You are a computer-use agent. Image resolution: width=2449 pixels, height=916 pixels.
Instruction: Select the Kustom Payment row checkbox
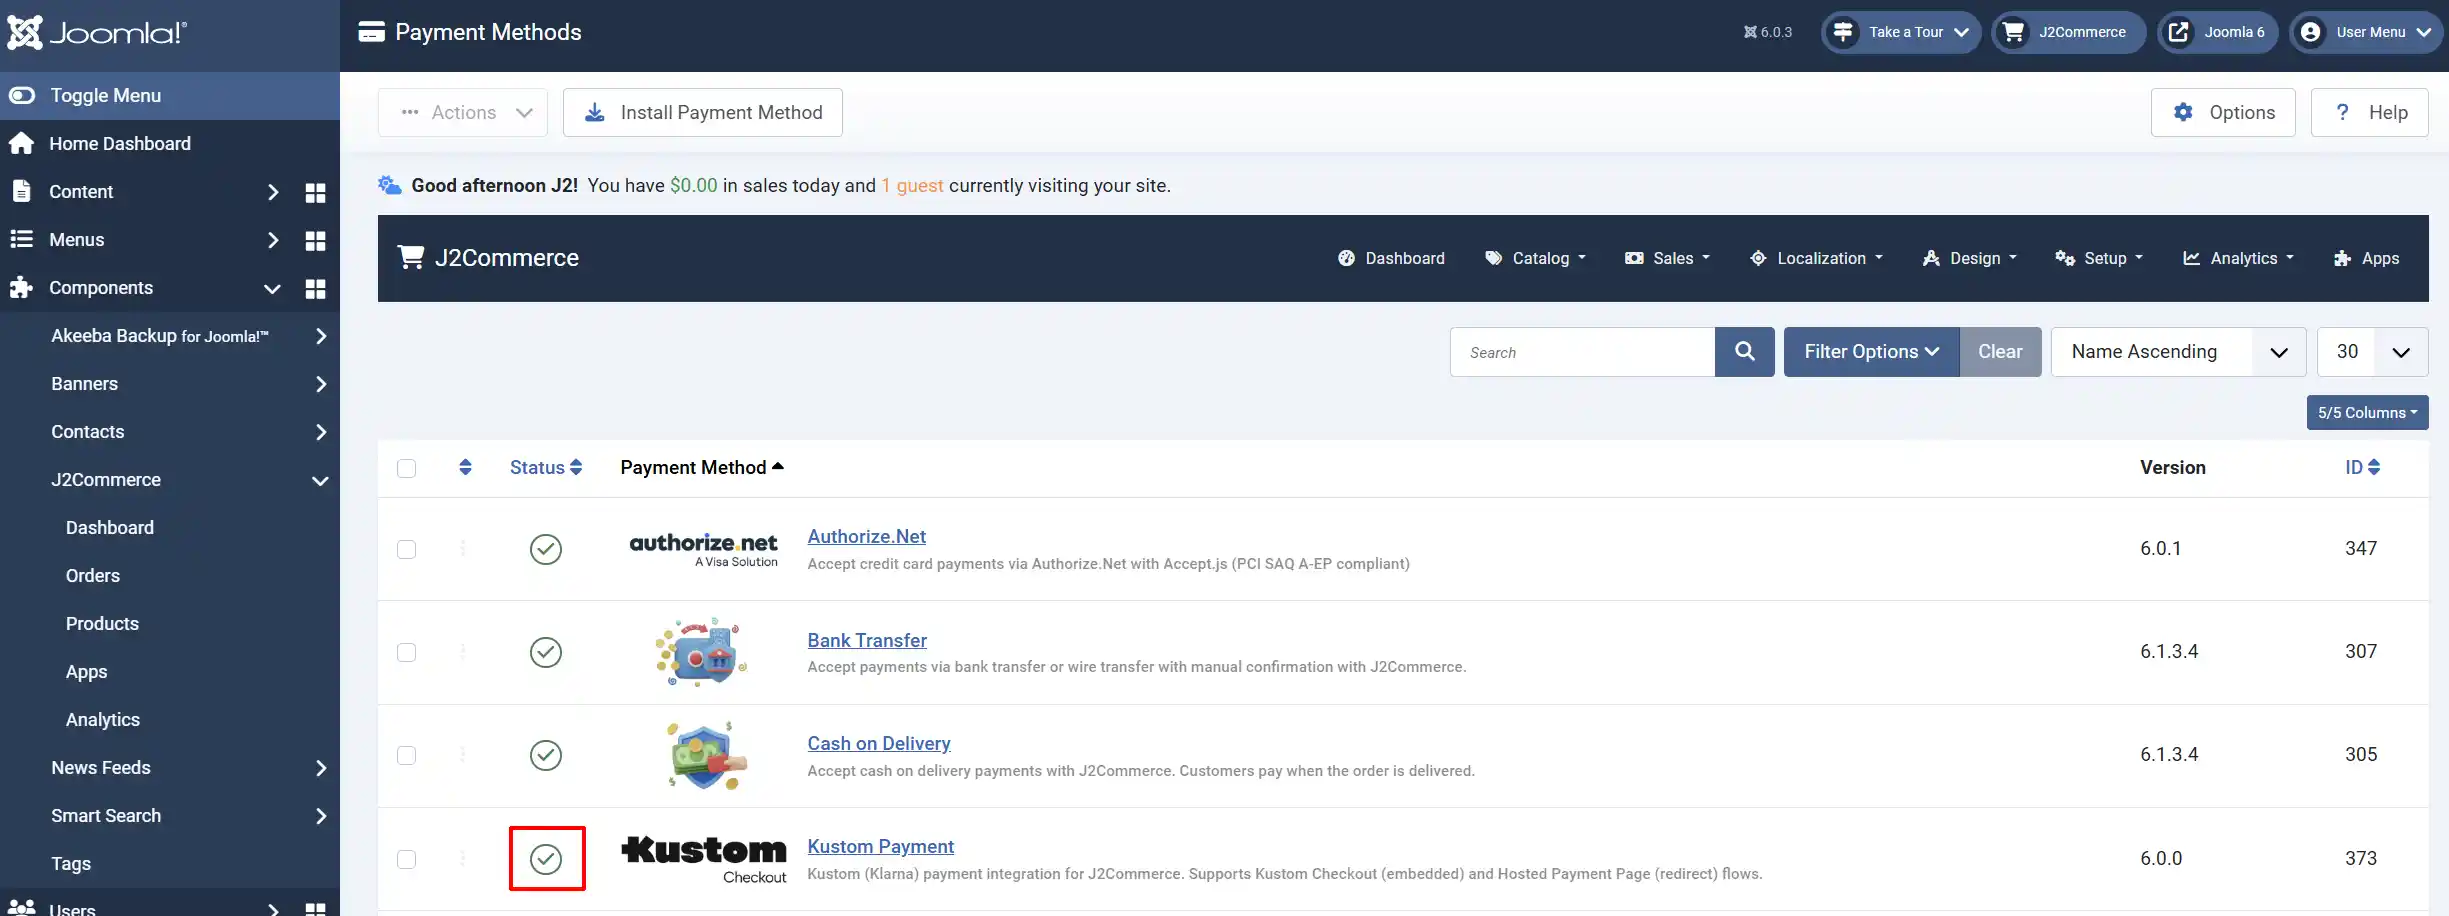(406, 859)
